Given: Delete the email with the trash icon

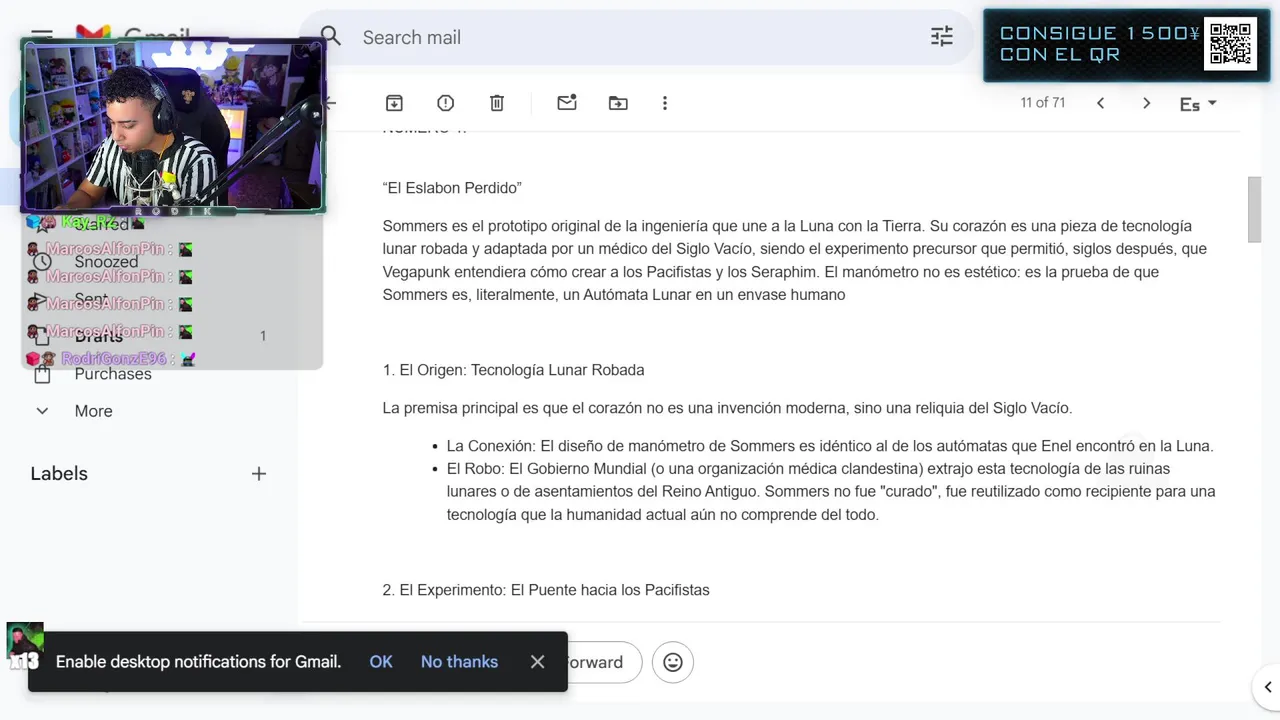Looking at the screenshot, I should click(x=497, y=103).
